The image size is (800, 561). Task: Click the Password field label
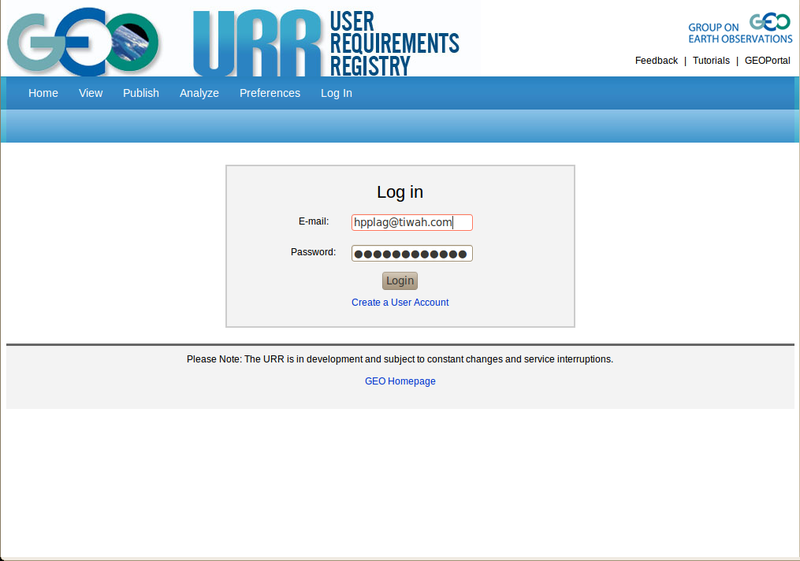pos(313,252)
